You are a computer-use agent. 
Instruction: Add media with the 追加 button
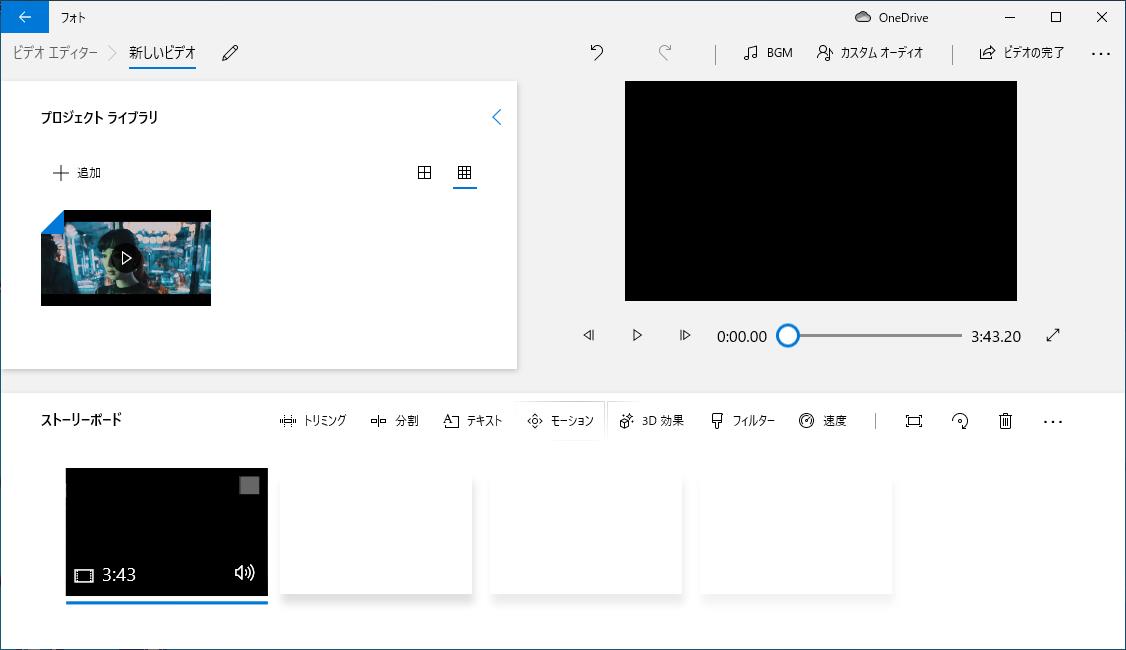coord(77,172)
